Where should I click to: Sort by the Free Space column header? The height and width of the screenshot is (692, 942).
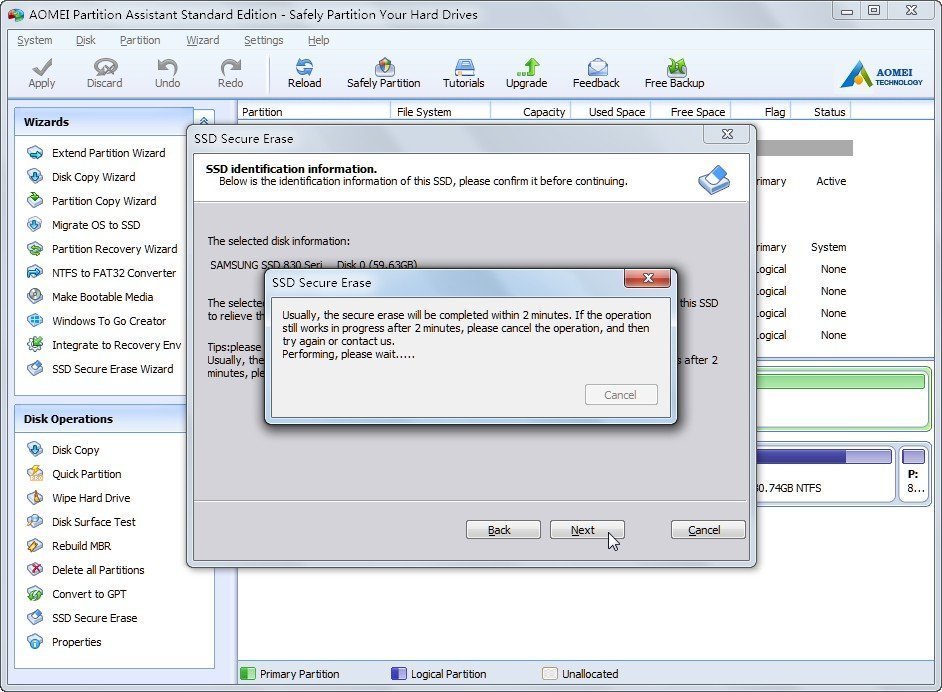click(x=690, y=112)
